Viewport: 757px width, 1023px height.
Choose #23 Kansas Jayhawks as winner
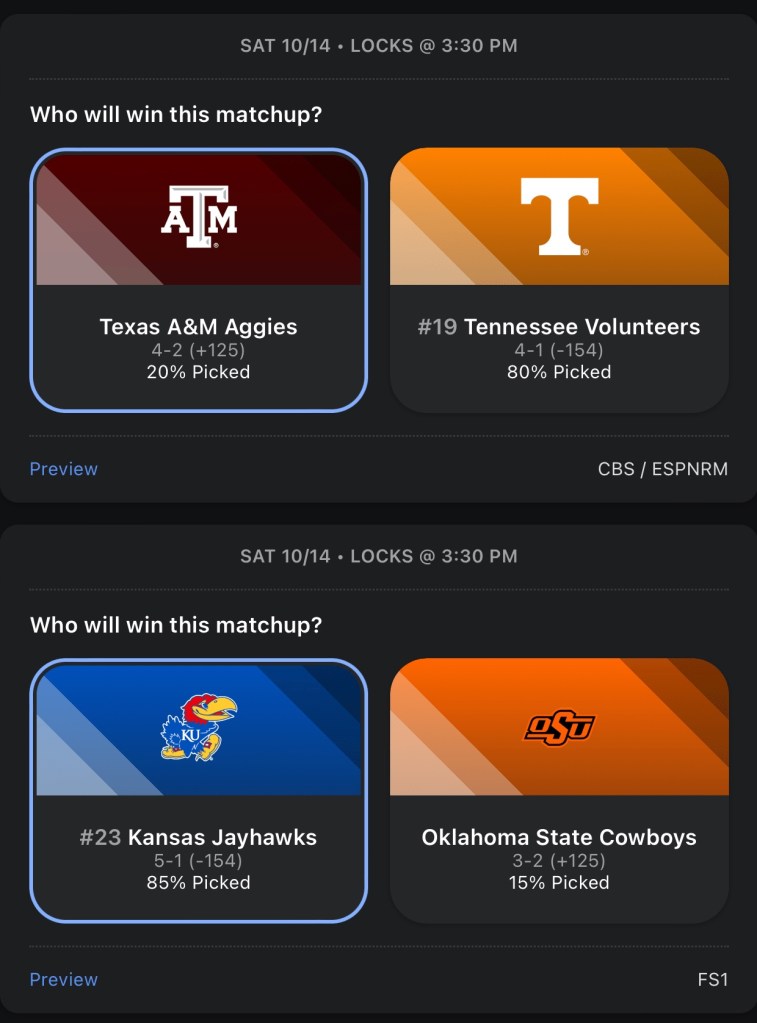click(x=199, y=838)
